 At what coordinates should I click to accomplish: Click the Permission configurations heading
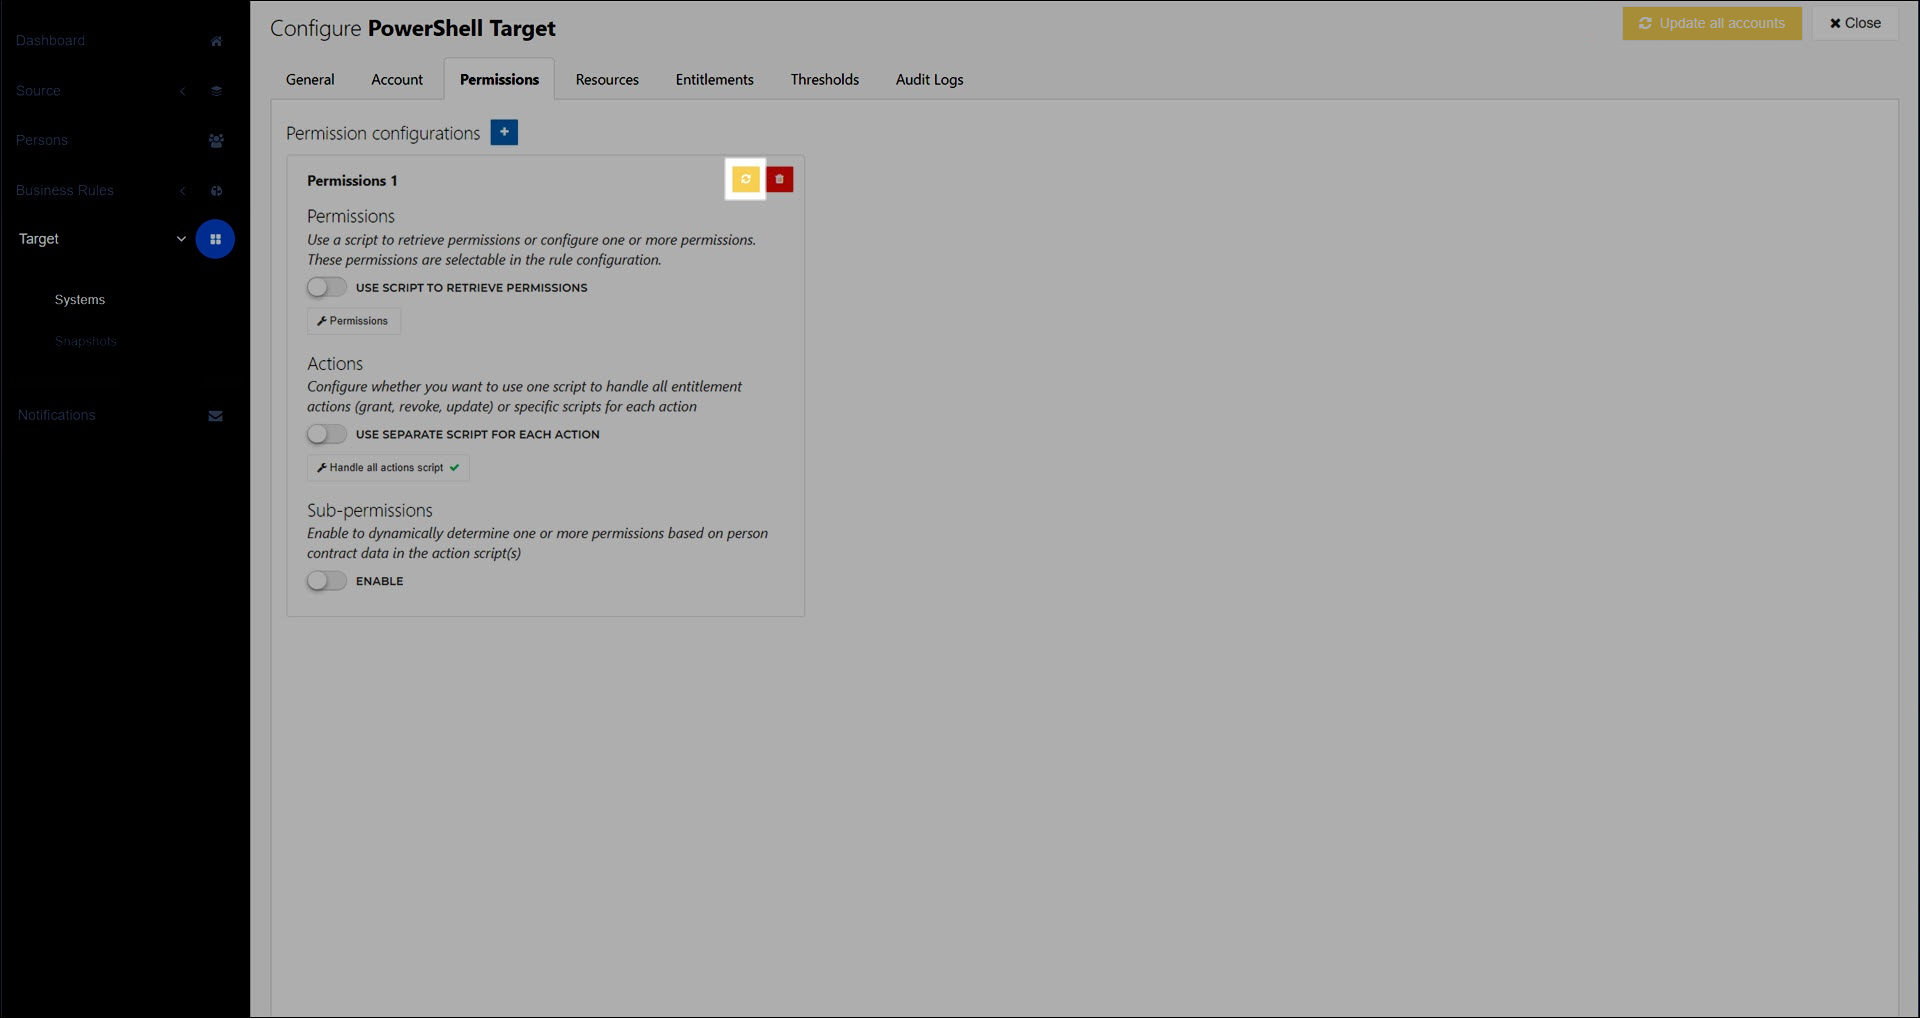click(383, 133)
